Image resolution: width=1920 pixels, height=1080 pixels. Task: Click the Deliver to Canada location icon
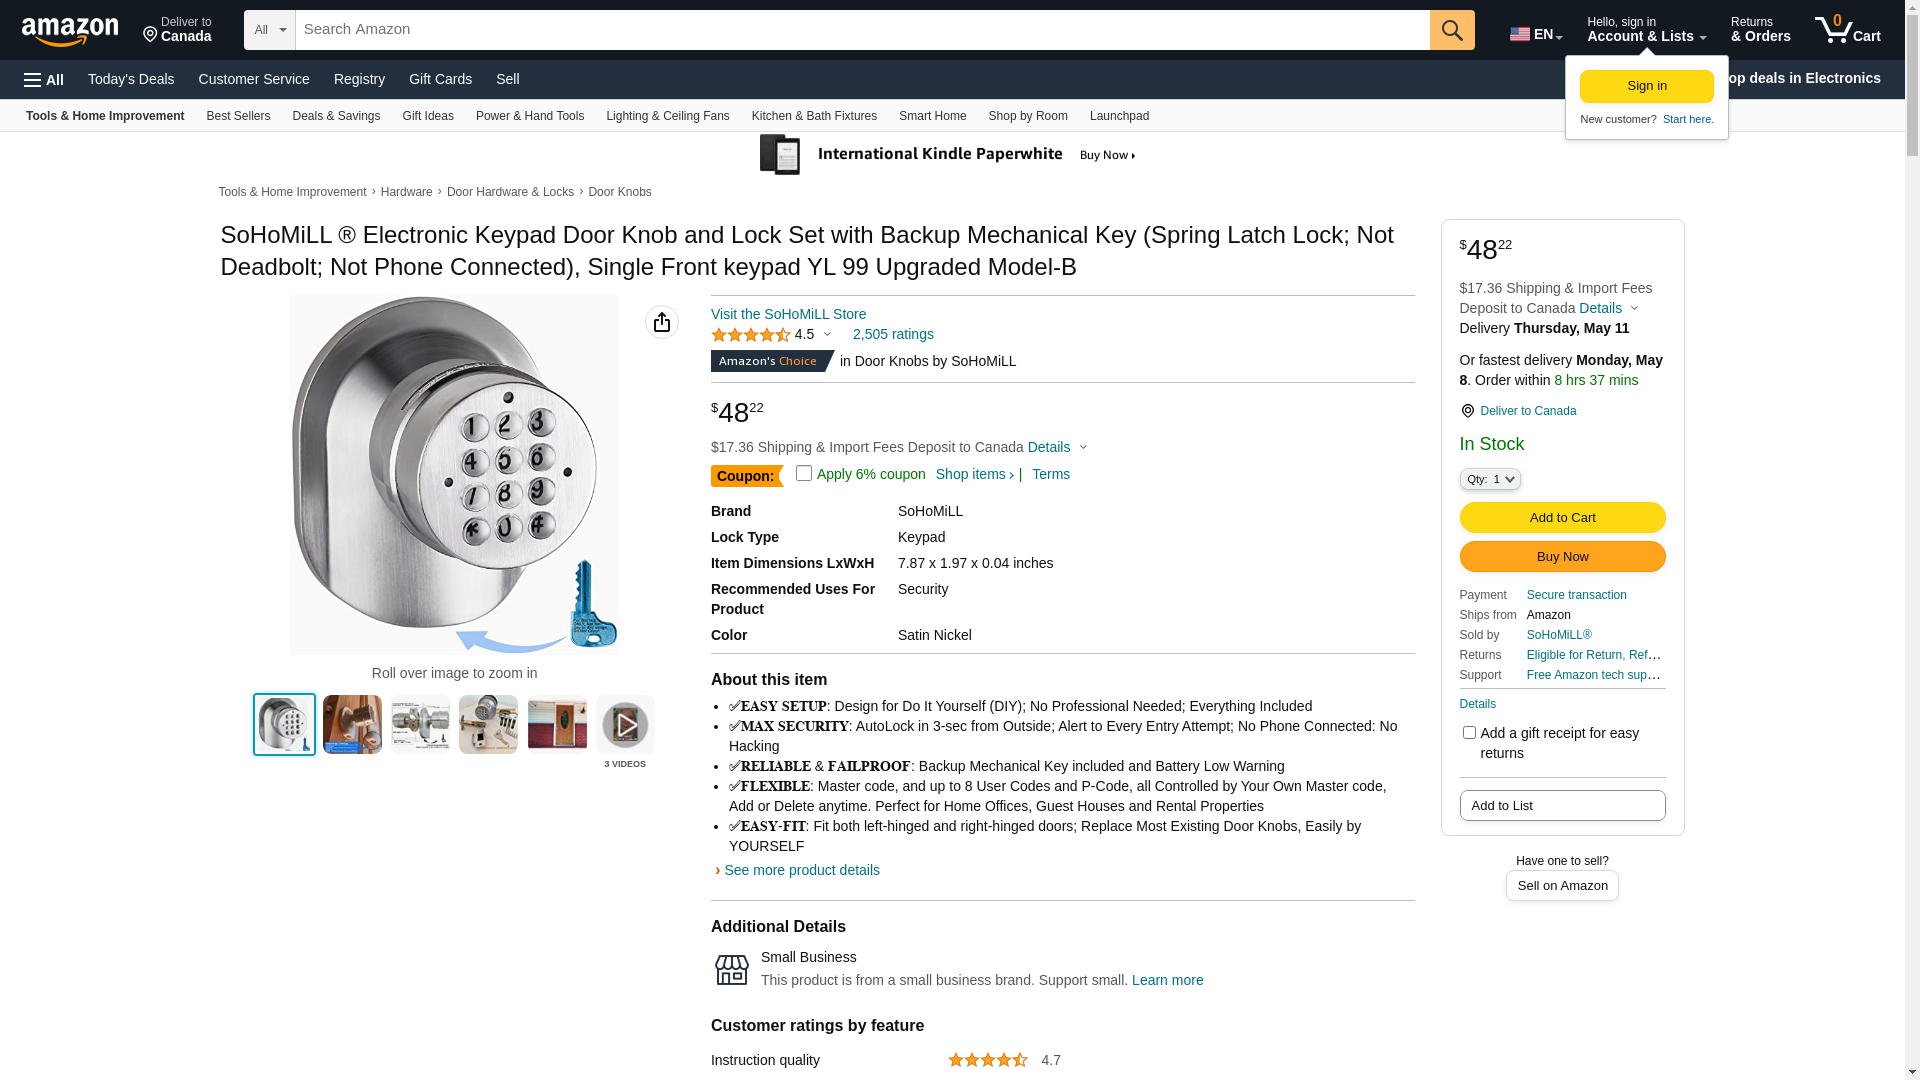1467,411
